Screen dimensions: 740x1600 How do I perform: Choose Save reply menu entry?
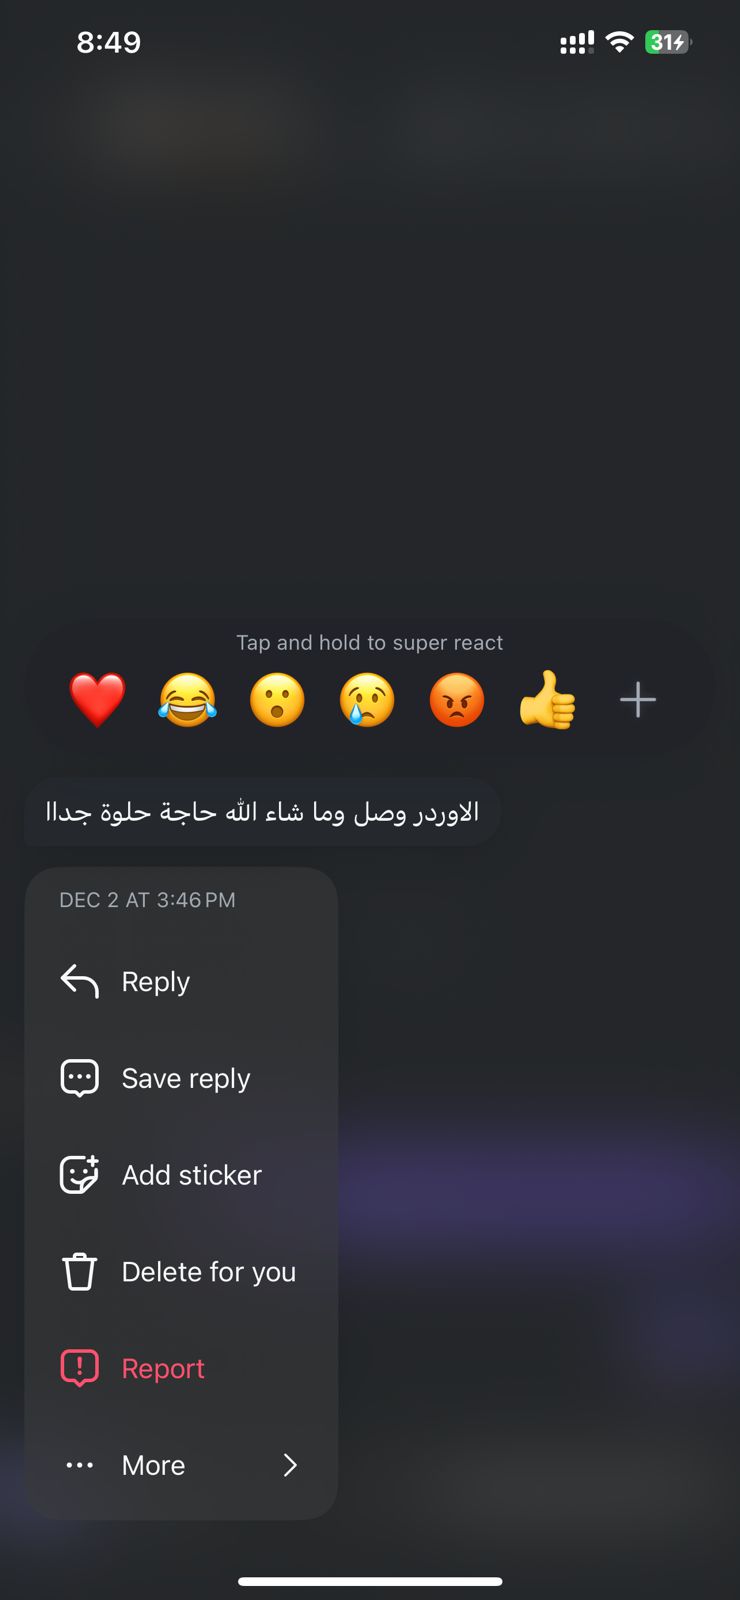pos(181,1078)
